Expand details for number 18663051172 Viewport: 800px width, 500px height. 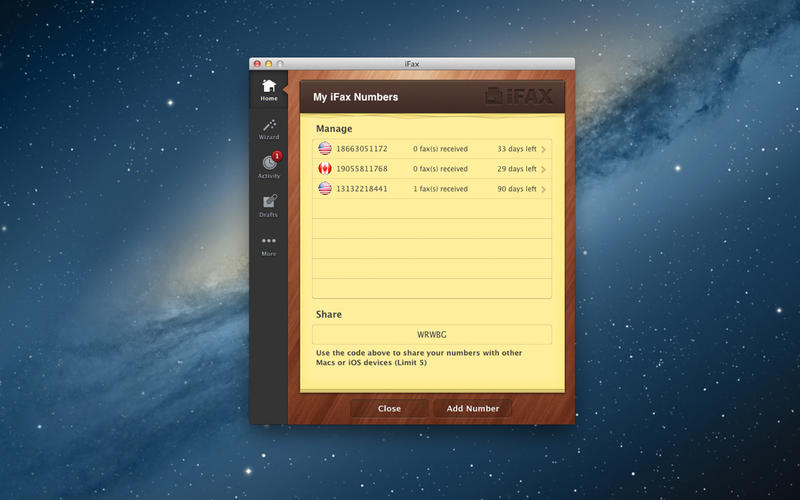(x=543, y=149)
